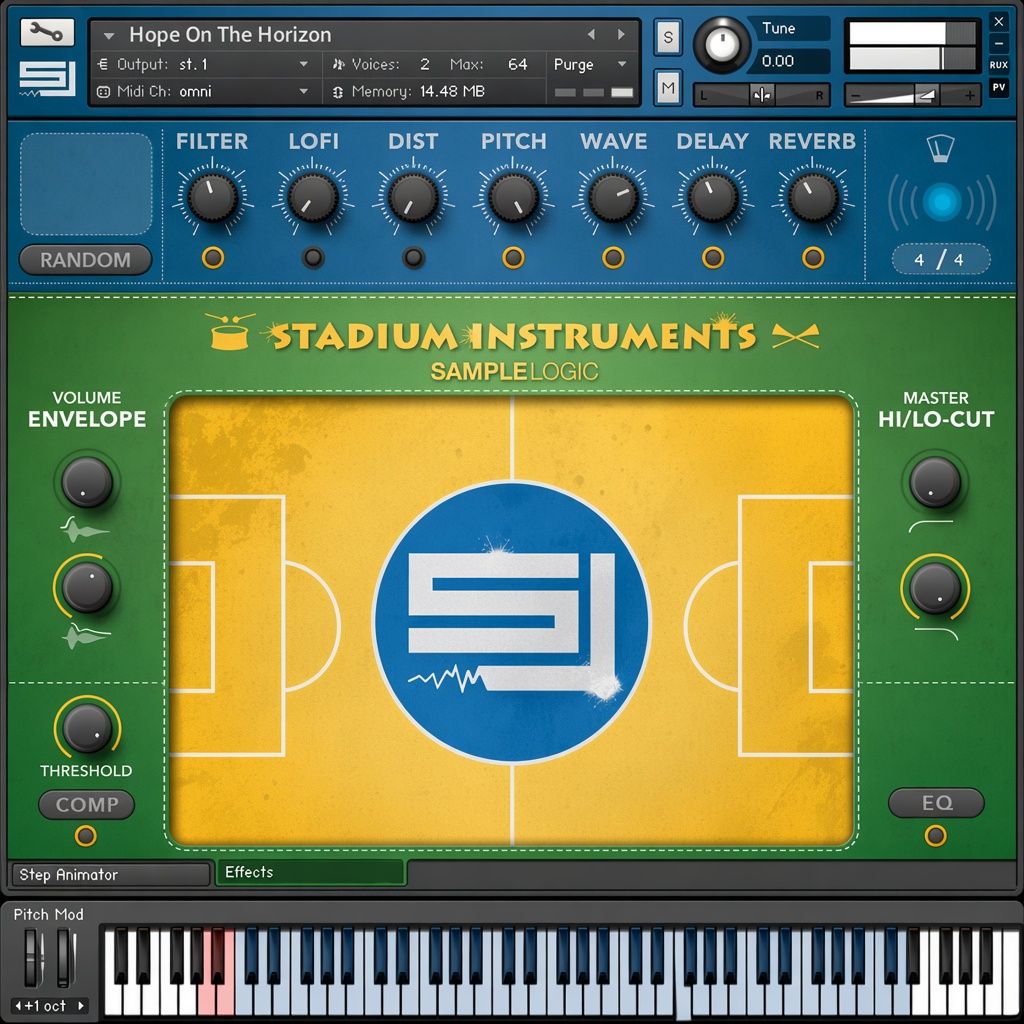The image size is (1024, 1024).
Task: Click the metronome icon
Action: point(940,149)
